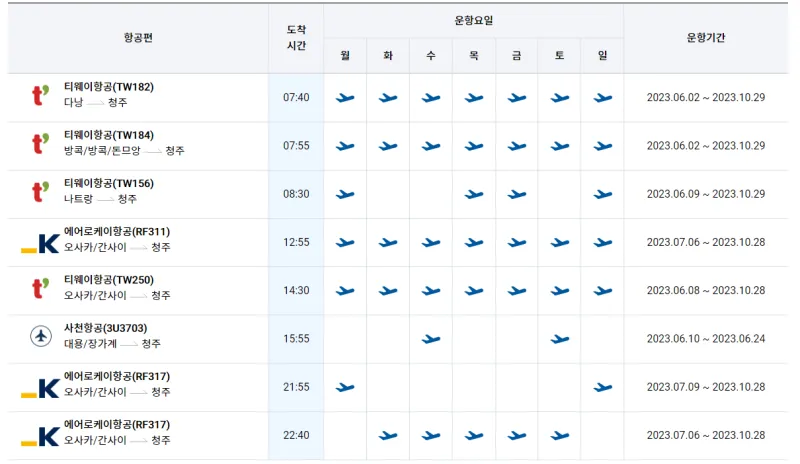Click the 월 weekday header
This screenshot has height=464, width=800.
tap(345, 56)
